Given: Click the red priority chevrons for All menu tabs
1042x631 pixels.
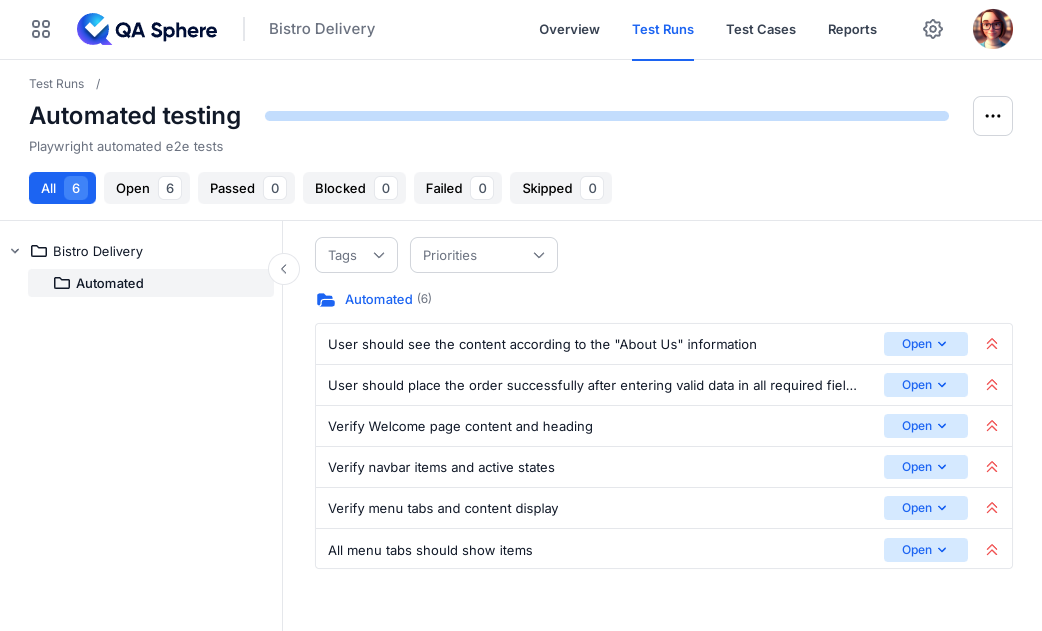Looking at the screenshot, I should pos(991,549).
